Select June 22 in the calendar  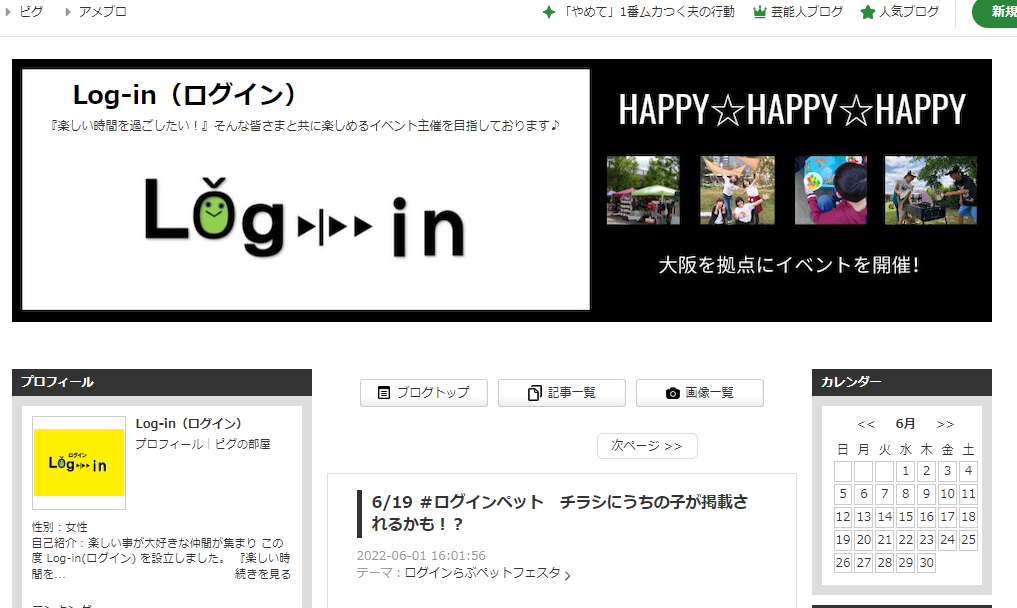[x=905, y=539]
